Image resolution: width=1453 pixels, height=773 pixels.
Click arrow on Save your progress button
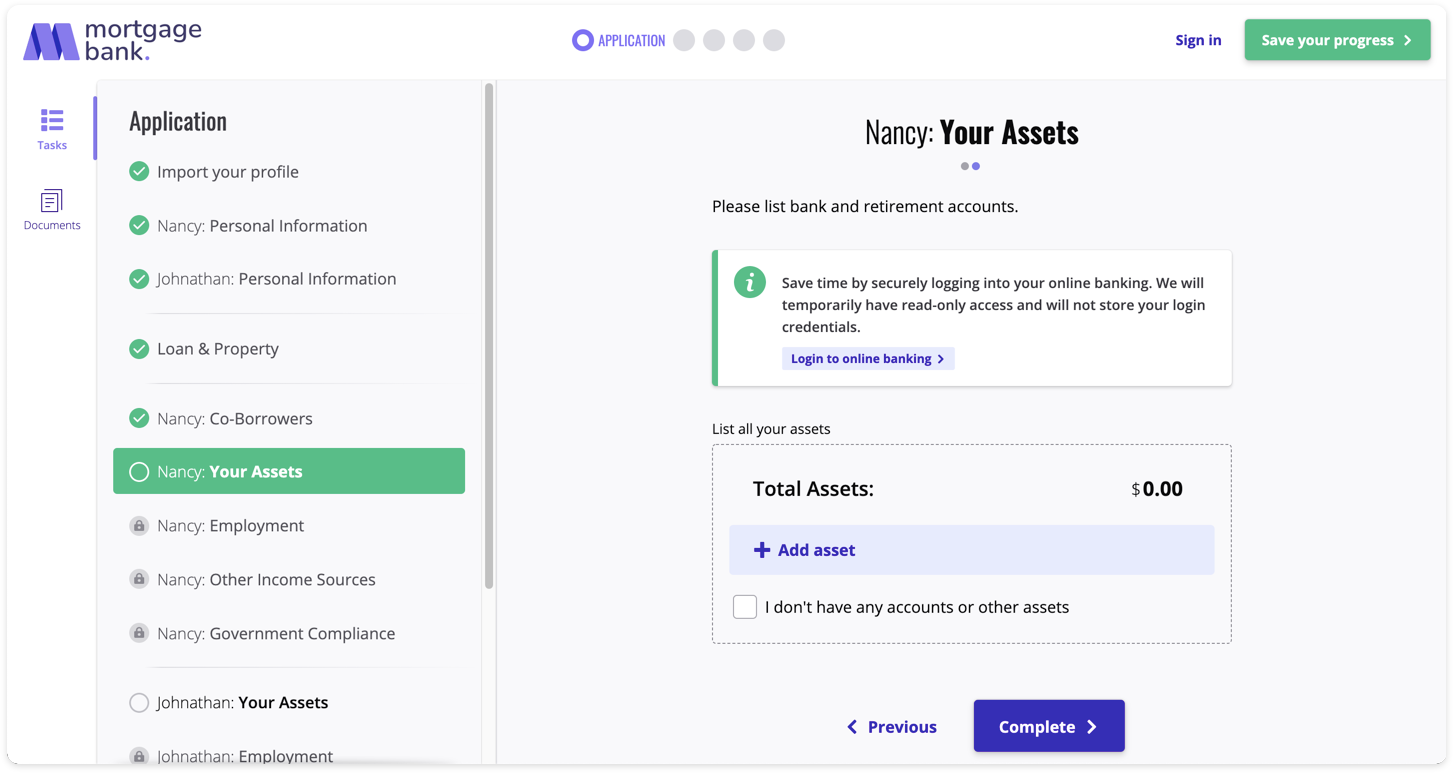pos(1408,41)
